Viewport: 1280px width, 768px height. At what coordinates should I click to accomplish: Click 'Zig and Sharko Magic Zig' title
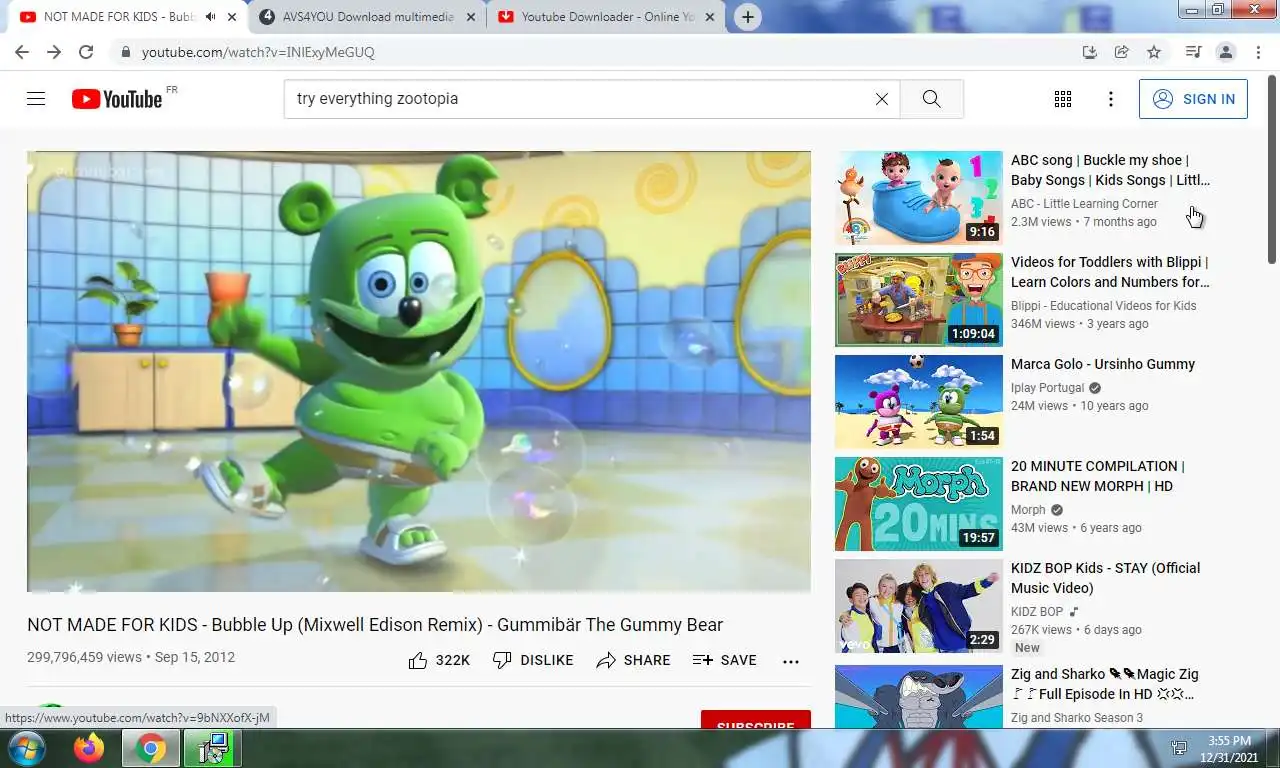(x=1105, y=684)
